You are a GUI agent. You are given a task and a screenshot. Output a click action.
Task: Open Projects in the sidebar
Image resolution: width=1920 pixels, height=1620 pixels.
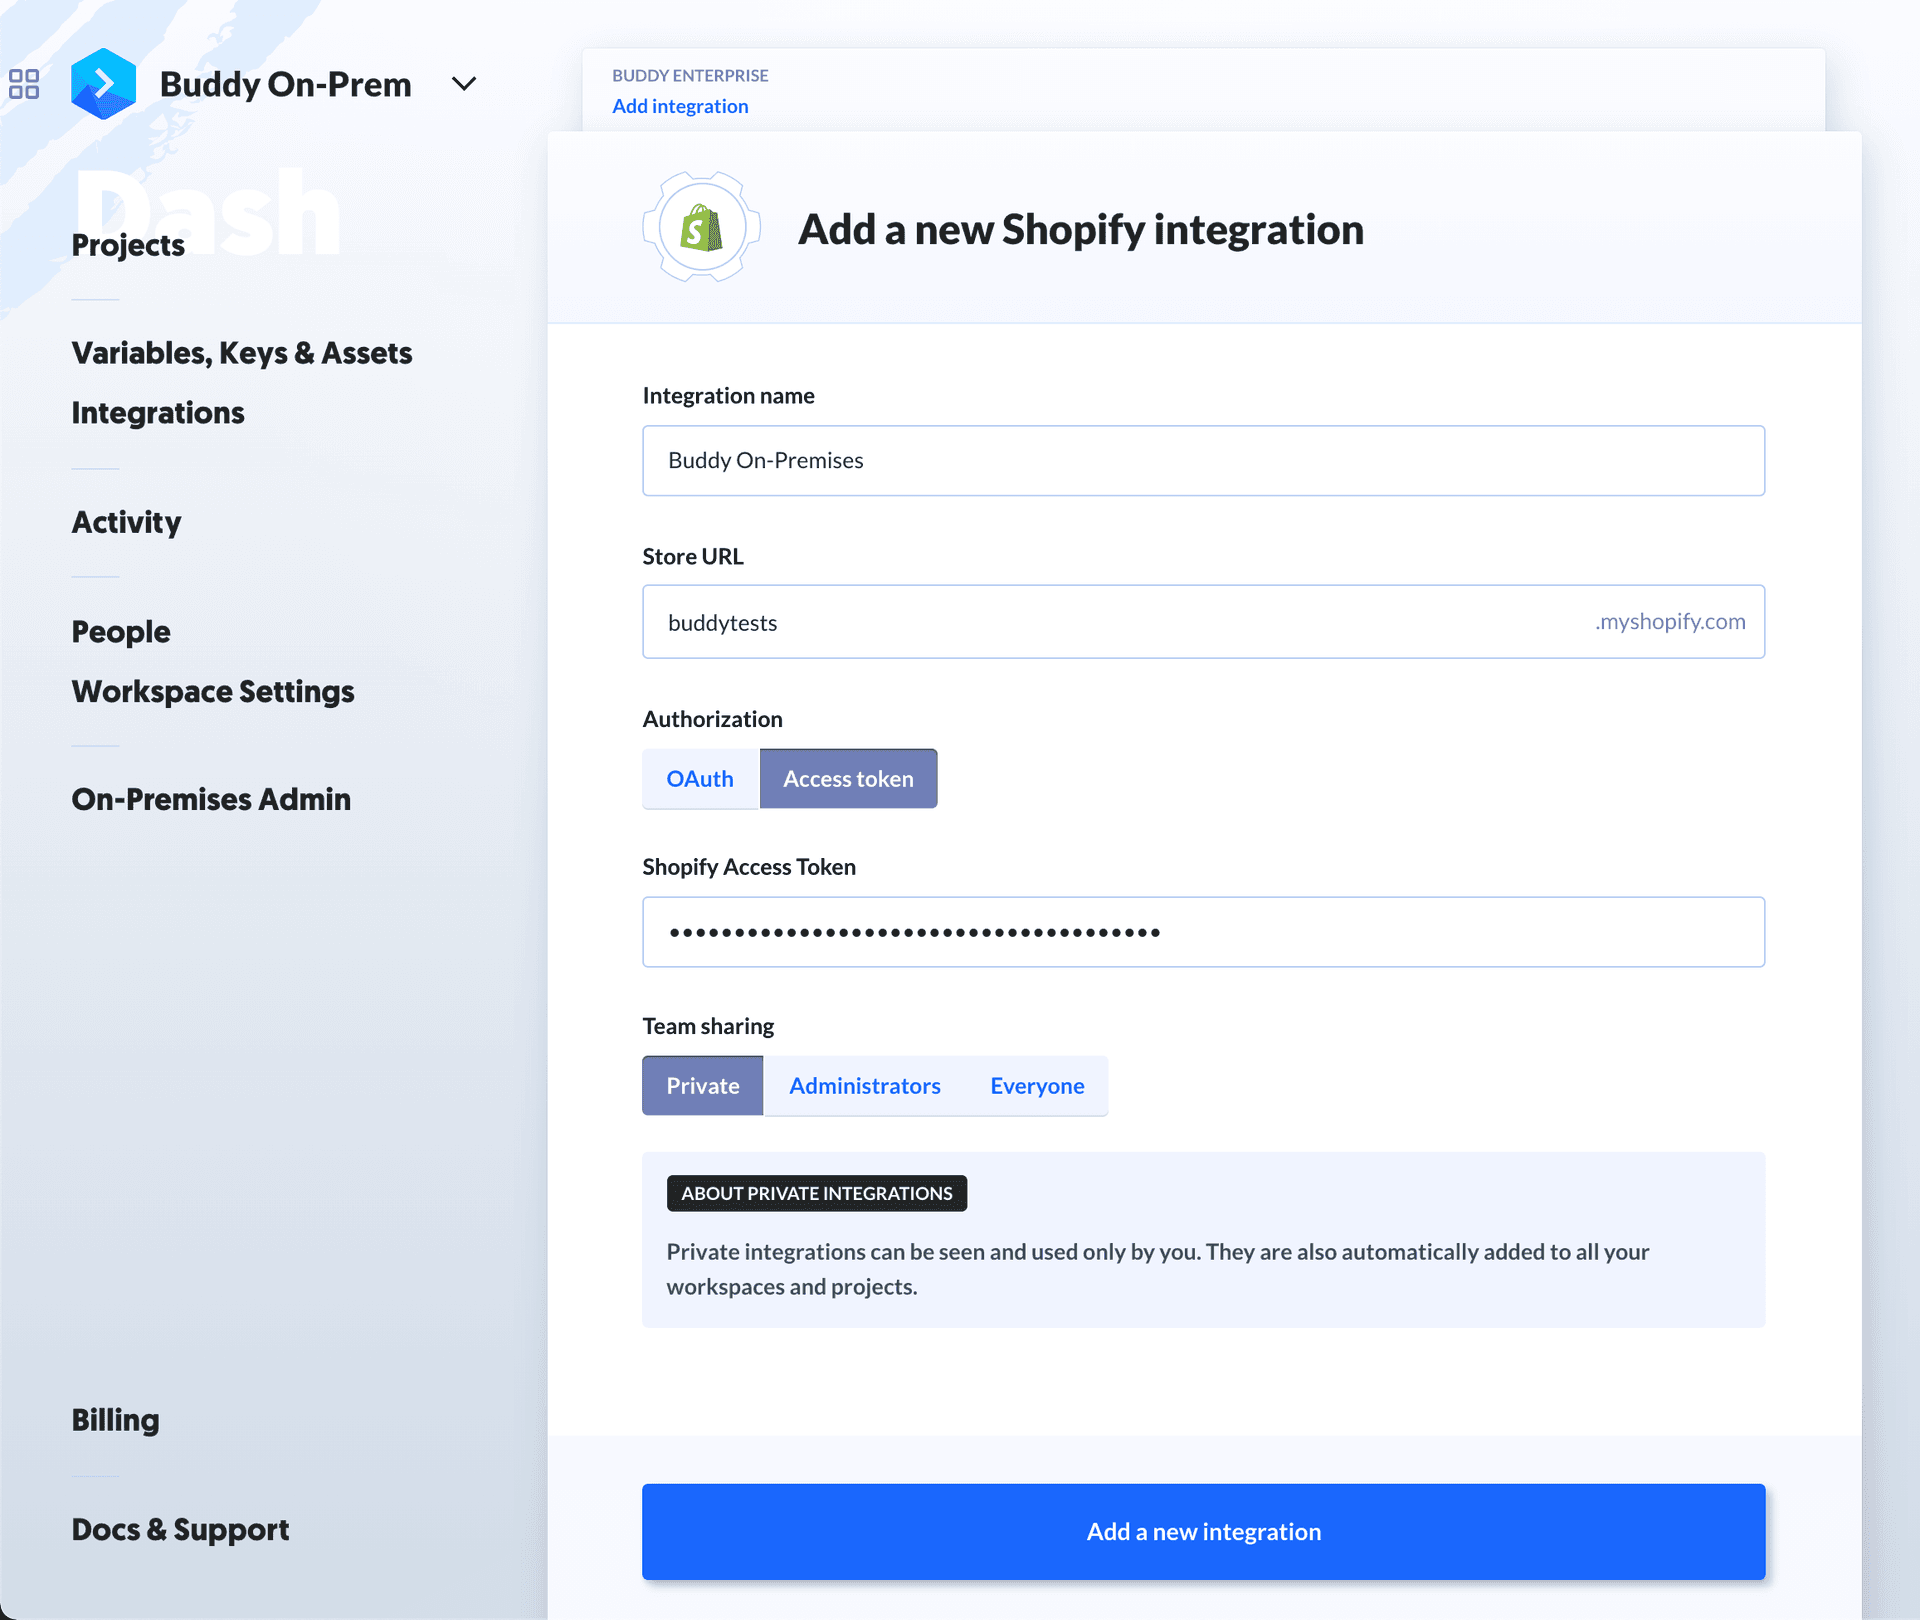coord(128,245)
